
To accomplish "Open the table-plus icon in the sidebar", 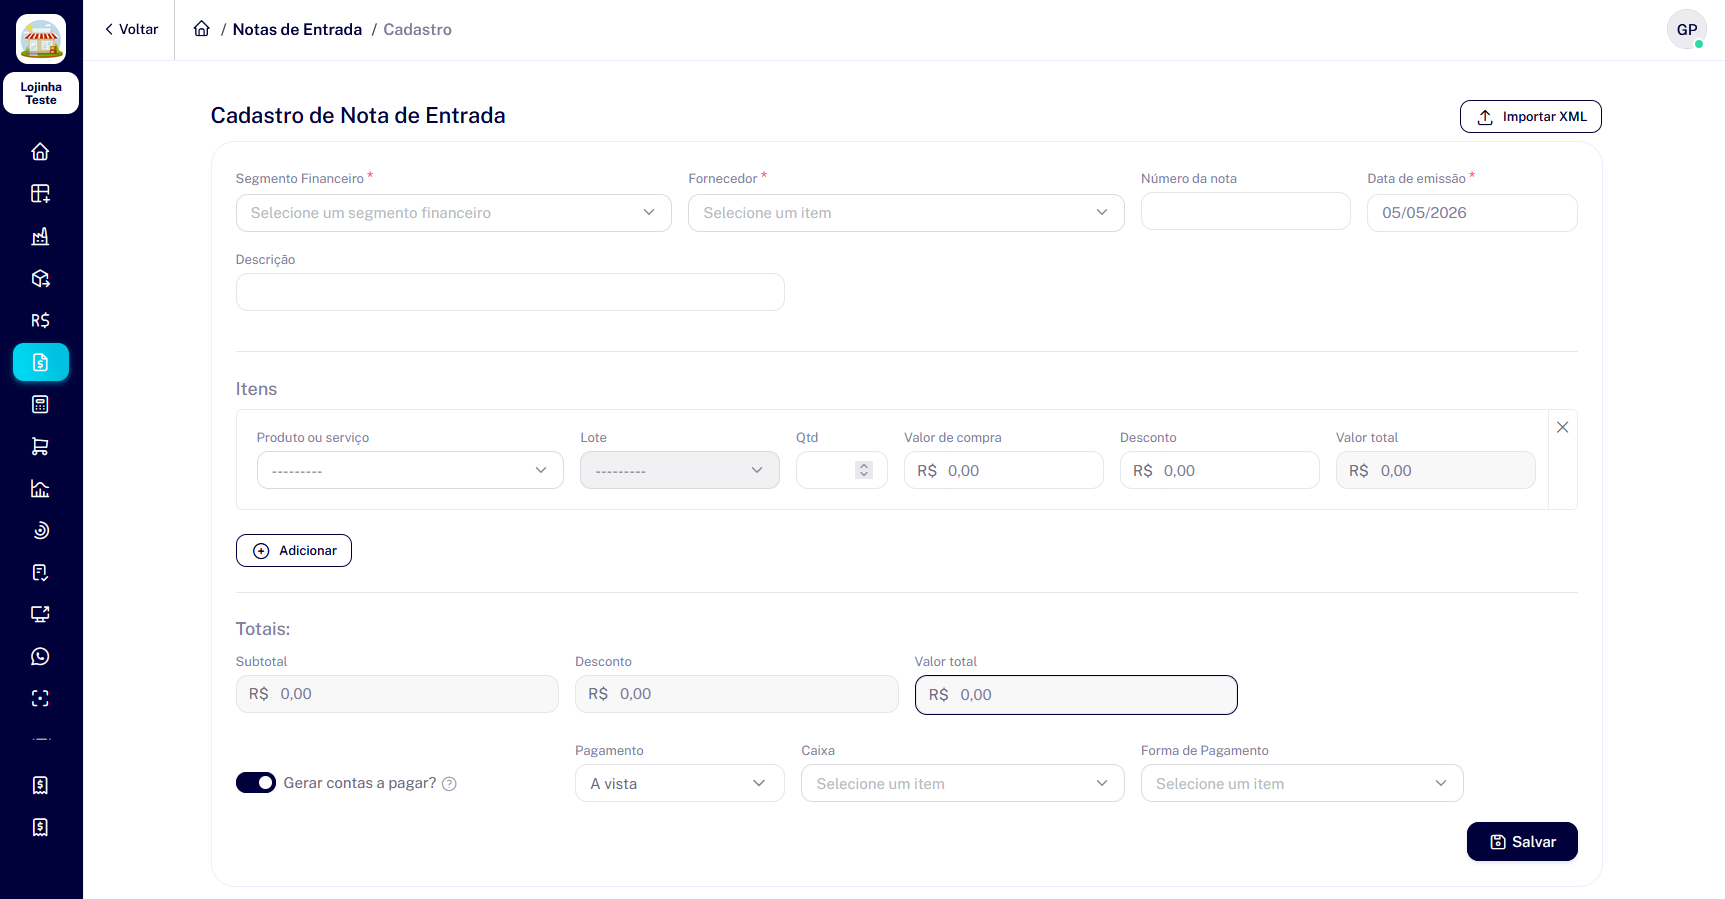I will point(40,194).
